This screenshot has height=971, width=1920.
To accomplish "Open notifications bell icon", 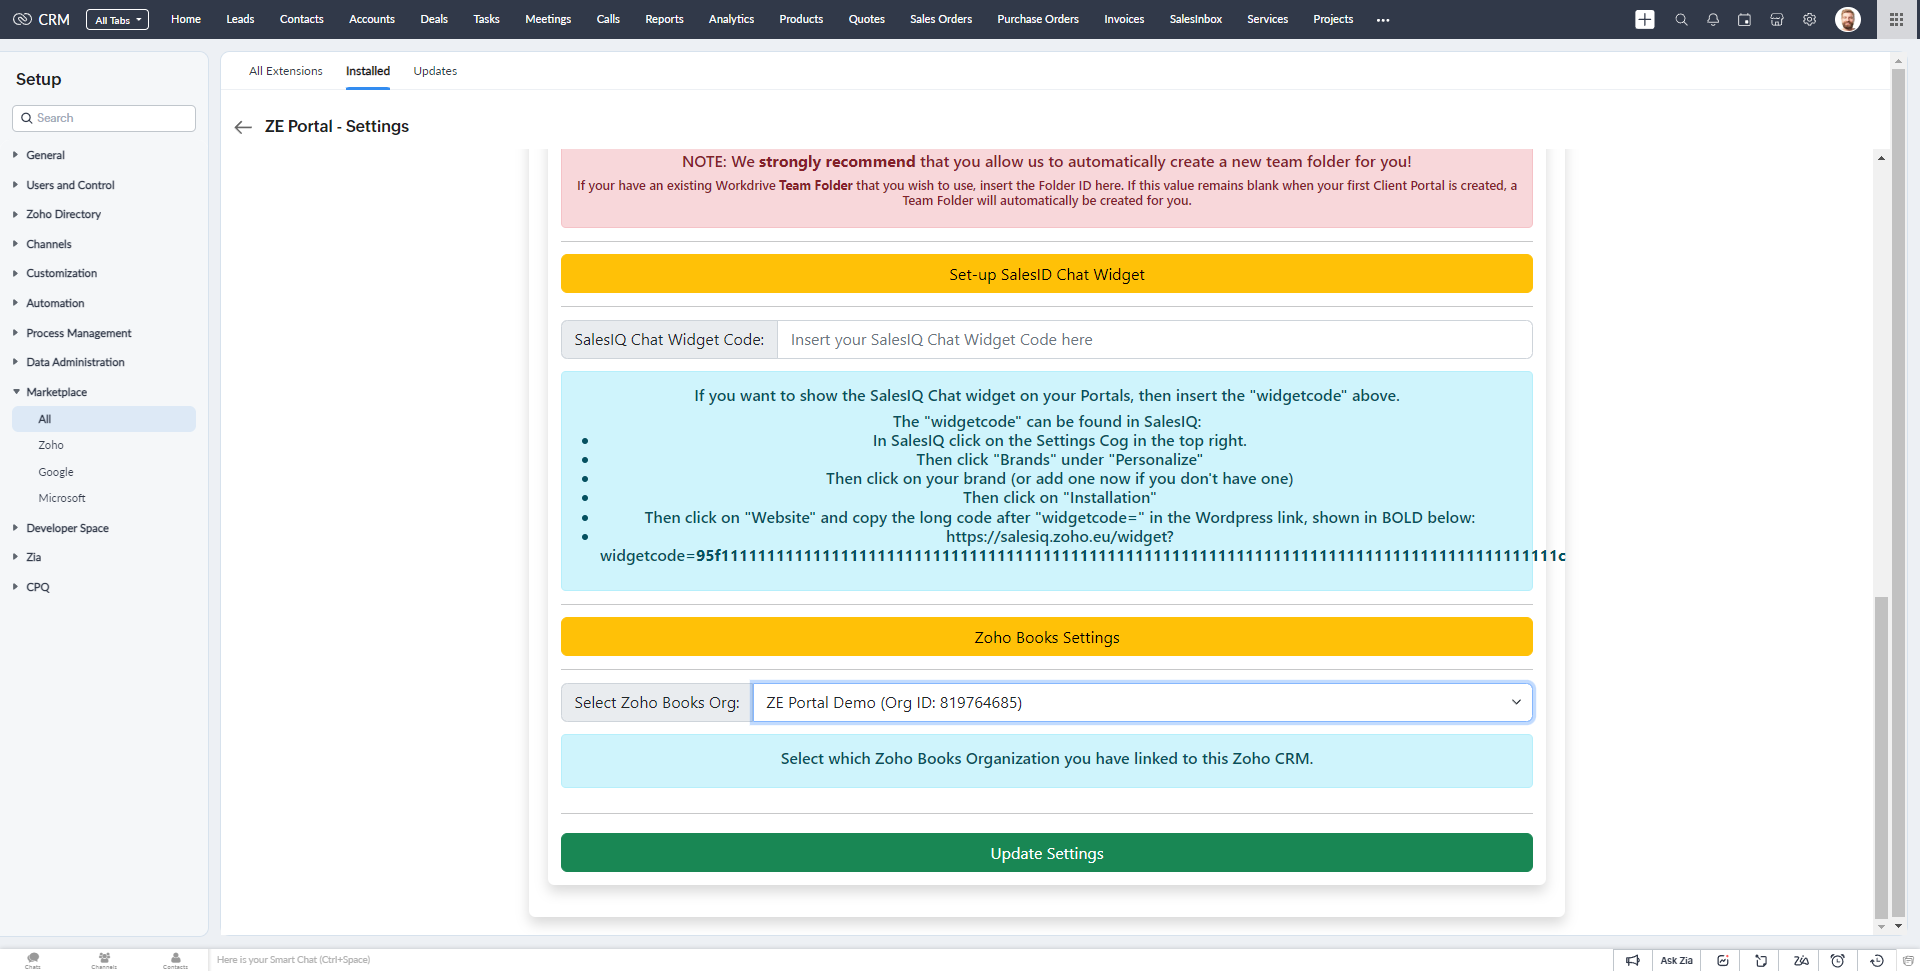I will coord(1713,19).
